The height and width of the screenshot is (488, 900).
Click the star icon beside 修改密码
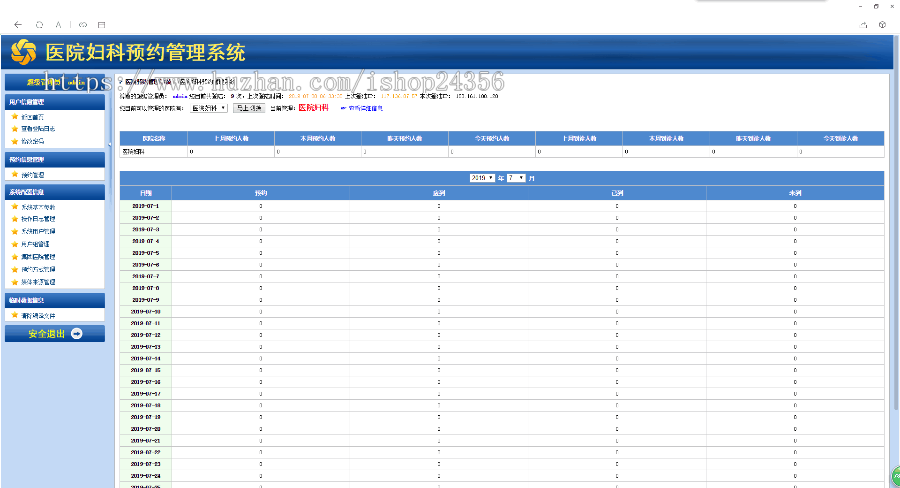coord(15,141)
